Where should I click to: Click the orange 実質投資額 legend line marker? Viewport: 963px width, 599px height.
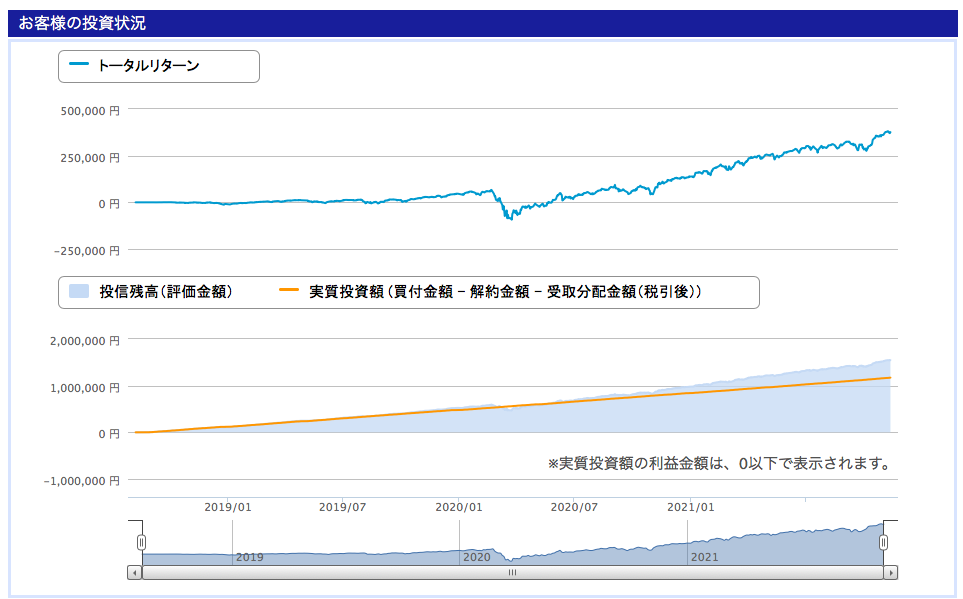(x=289, y=290)
